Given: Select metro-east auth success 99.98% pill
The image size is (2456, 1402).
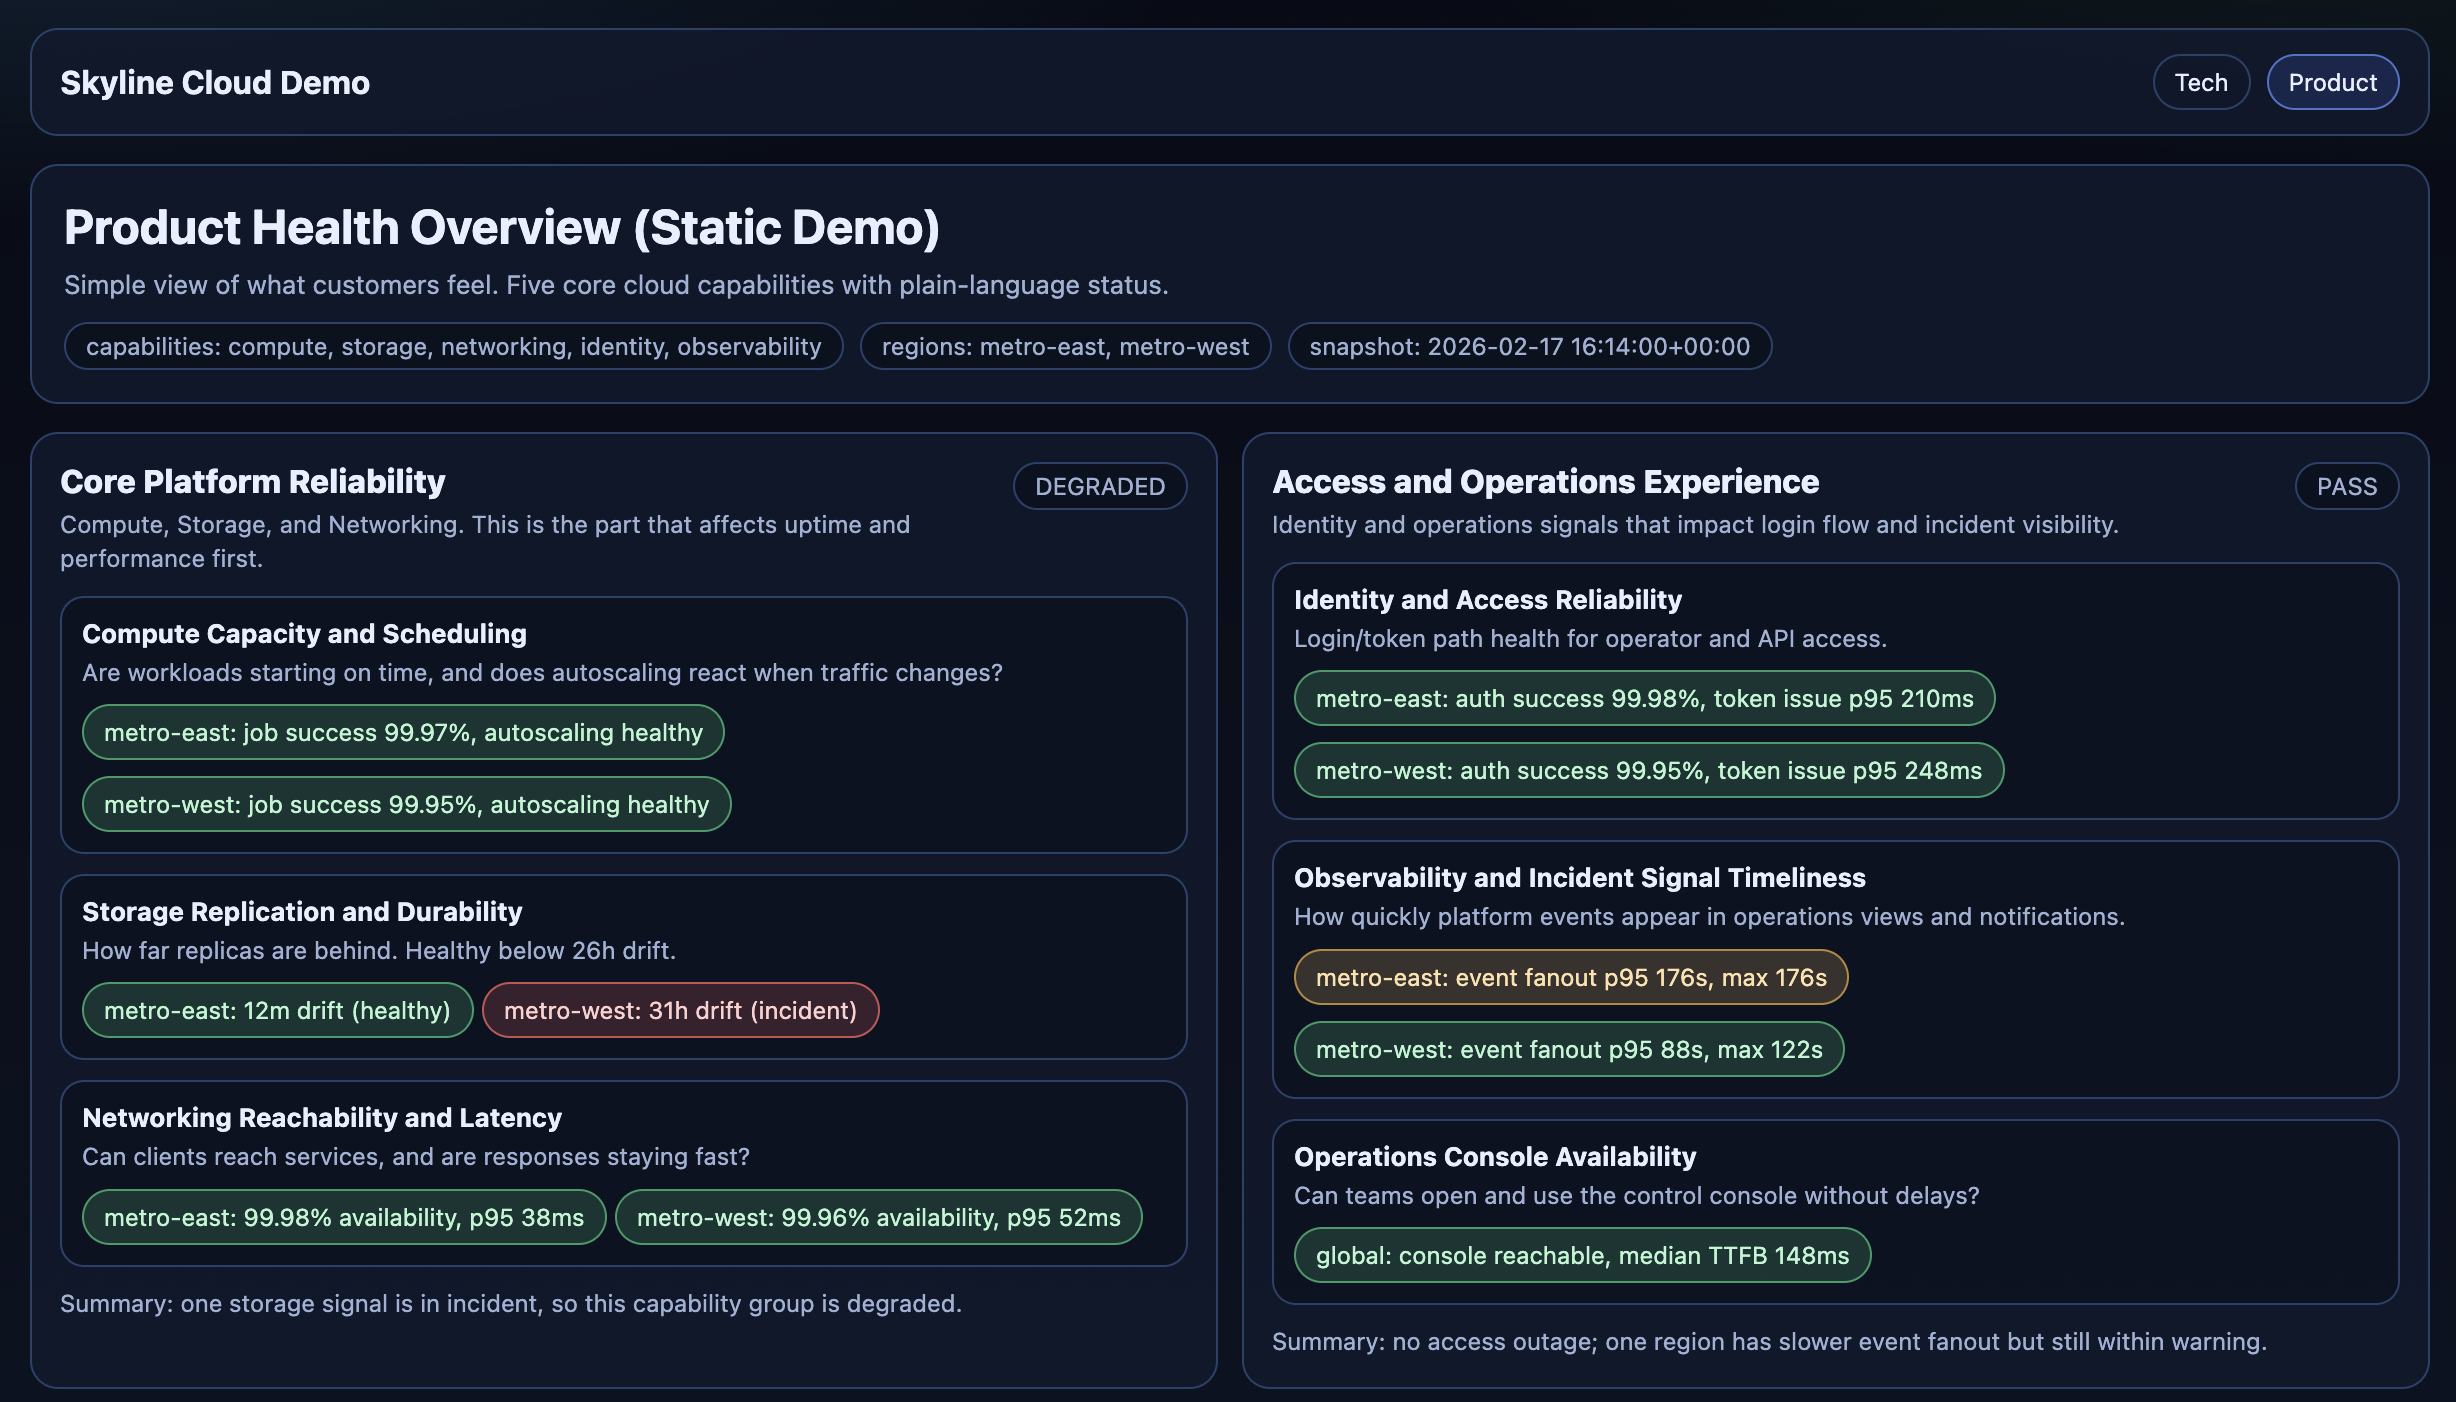Looking at the screenshot, I should (x=1645, y=698).
